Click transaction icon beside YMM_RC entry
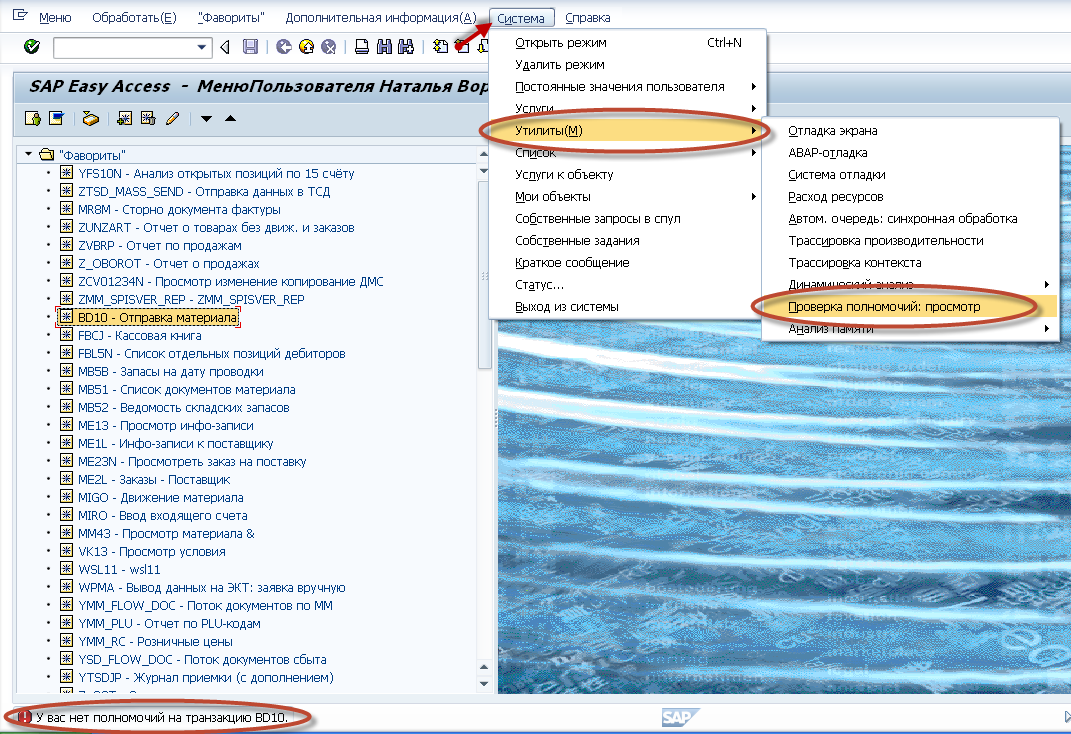Screen dimensions: 1071x734 [x=66, y=641]
